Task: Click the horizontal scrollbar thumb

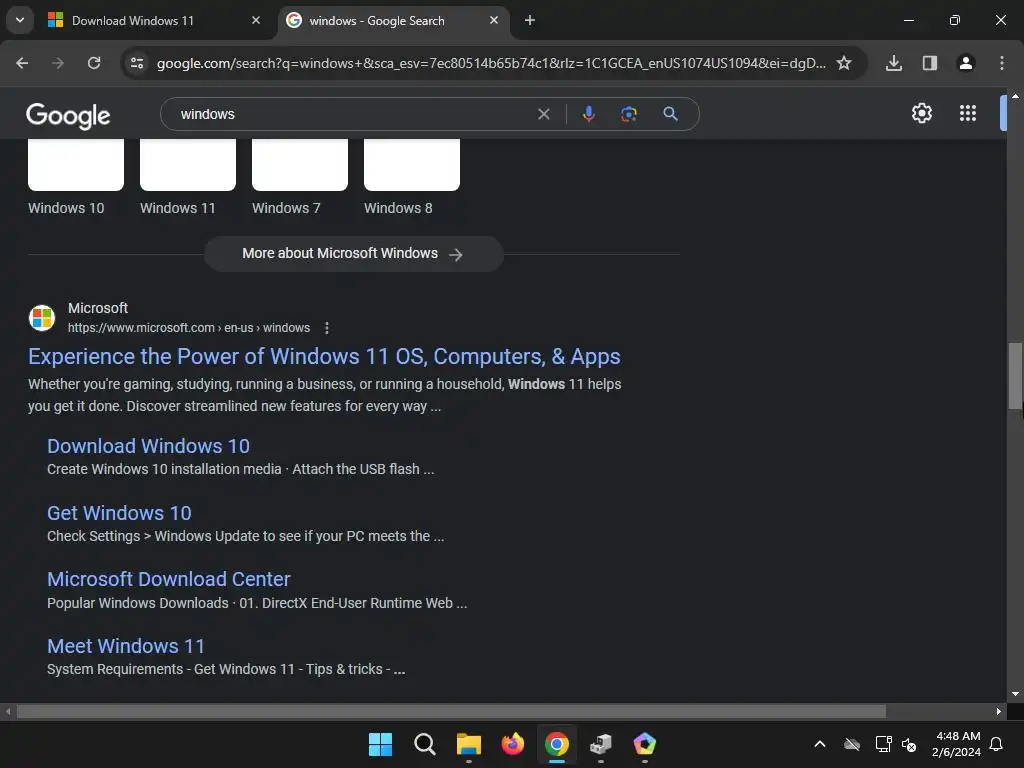Action: coord(451,711)
